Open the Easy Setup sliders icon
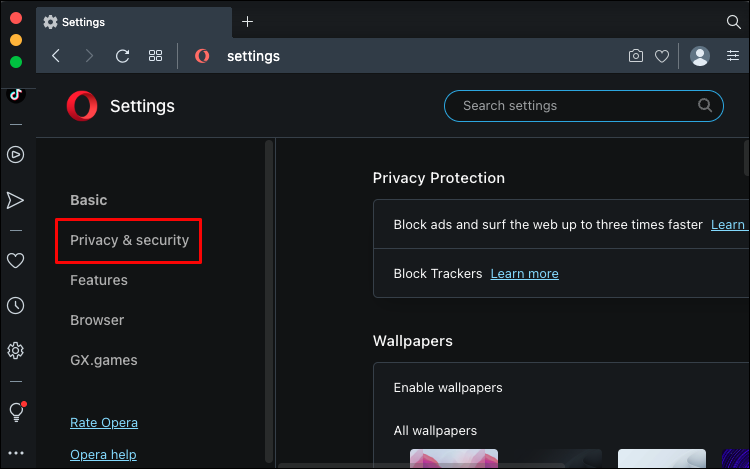The width and height of the screenshot is (750, 469). 733,56
